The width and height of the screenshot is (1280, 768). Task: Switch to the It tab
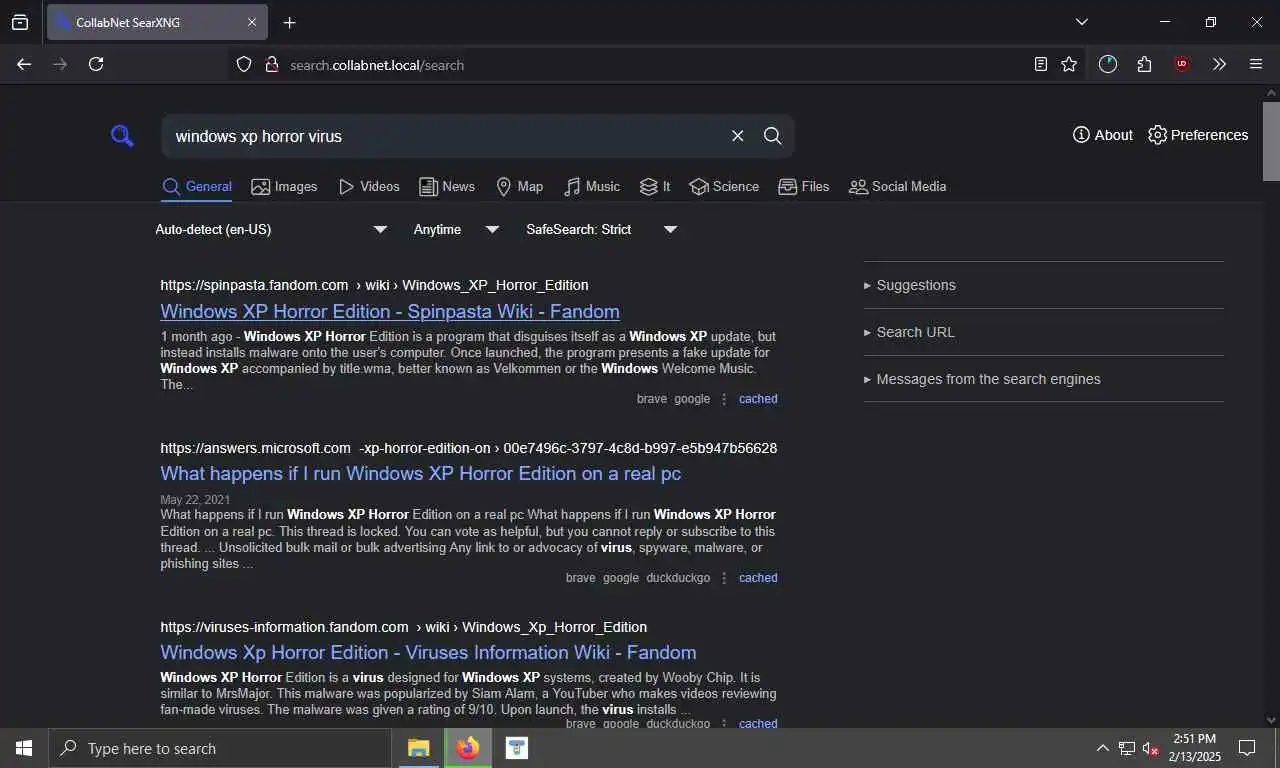655,187
